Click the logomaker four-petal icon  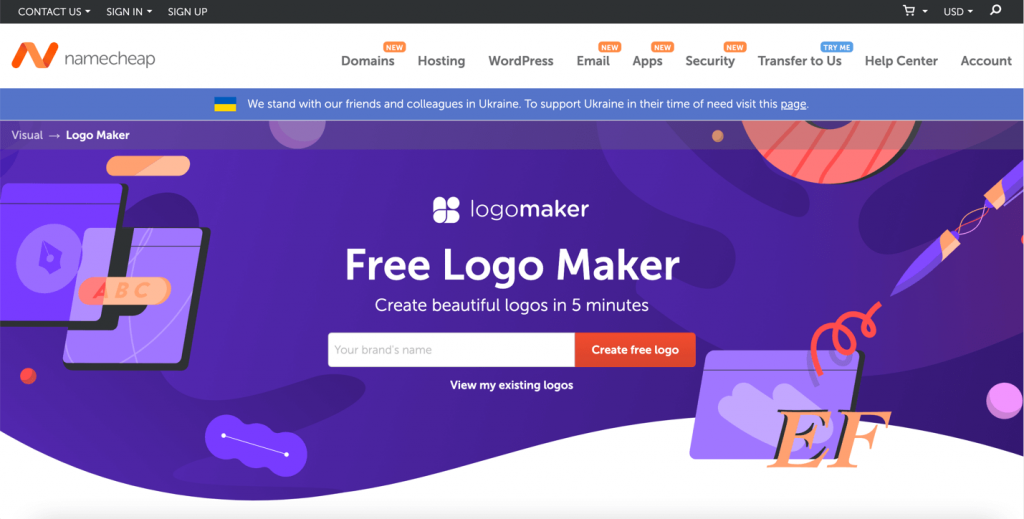pos(447,210)
